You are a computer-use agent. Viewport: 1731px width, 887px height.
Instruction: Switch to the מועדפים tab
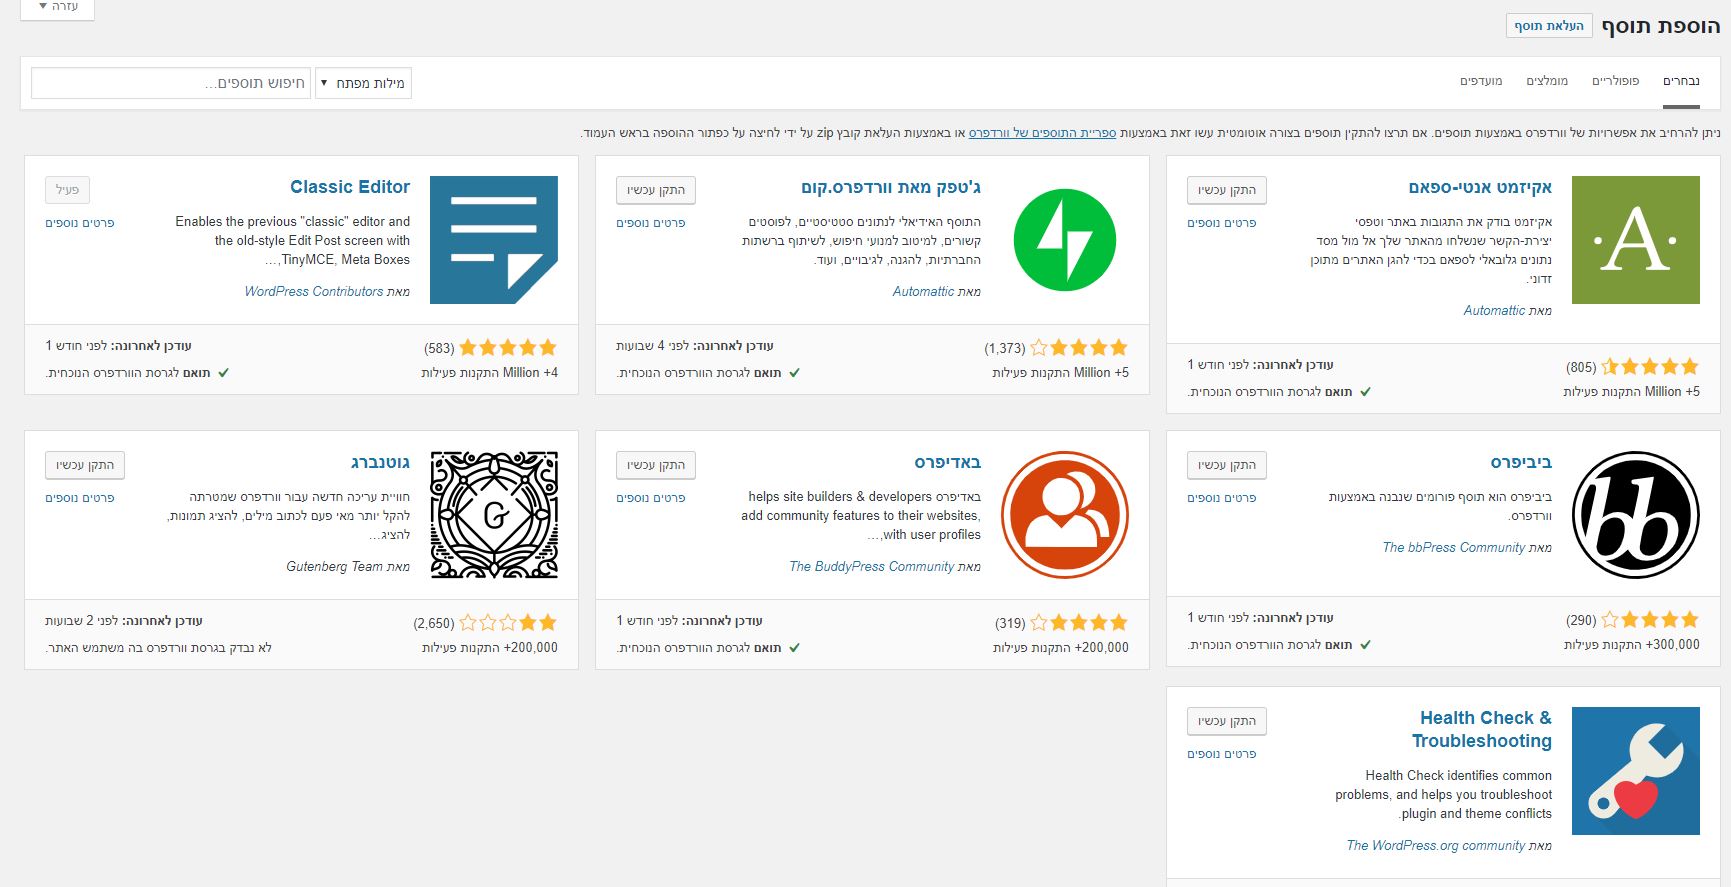(x=1481, y=81)
